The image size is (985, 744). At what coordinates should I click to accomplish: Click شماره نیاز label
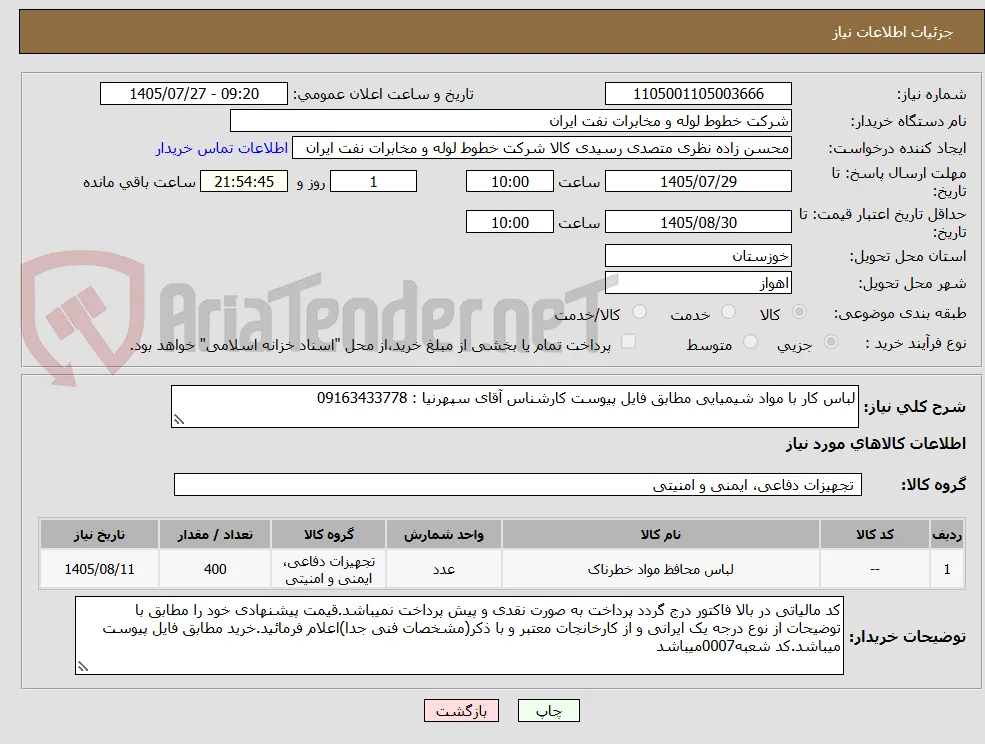pyautogui.click(x=932, y=95)
